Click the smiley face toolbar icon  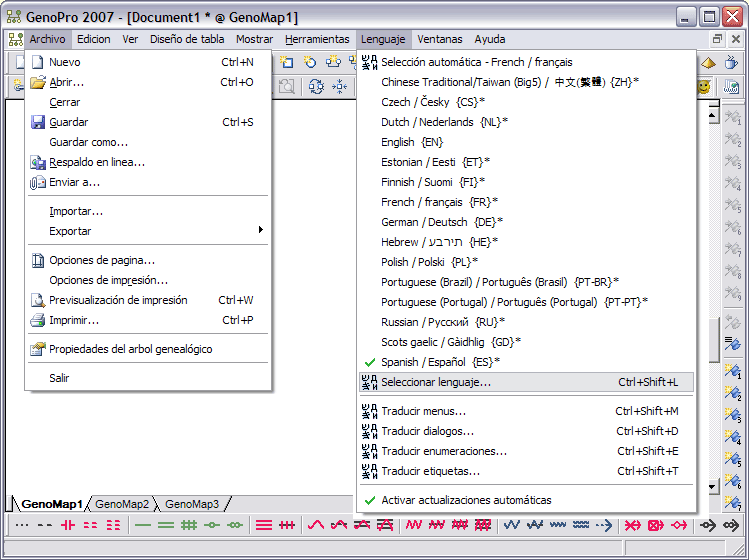704,87
